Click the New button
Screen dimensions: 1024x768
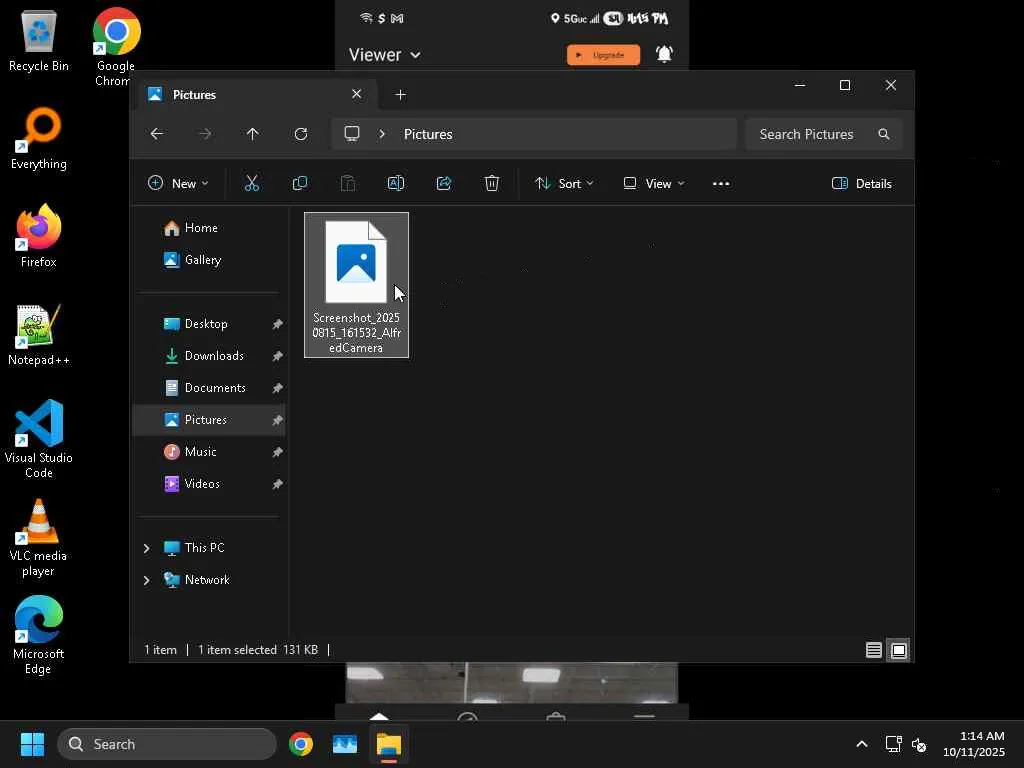178,183
